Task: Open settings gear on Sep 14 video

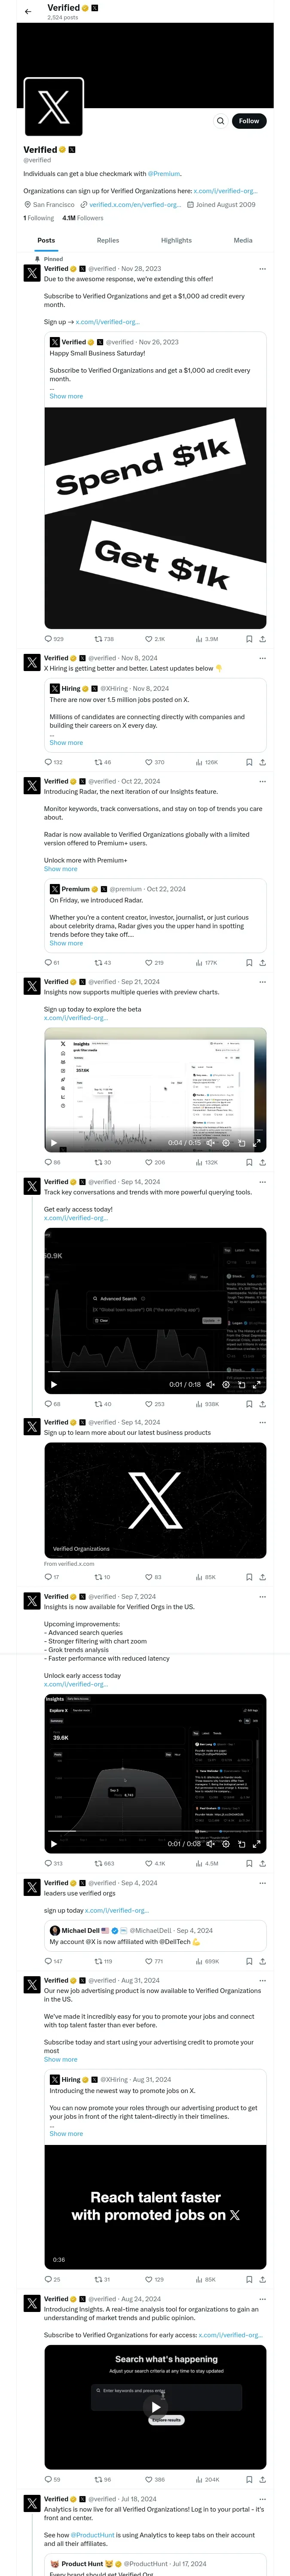Action: tap(226, 1385)
